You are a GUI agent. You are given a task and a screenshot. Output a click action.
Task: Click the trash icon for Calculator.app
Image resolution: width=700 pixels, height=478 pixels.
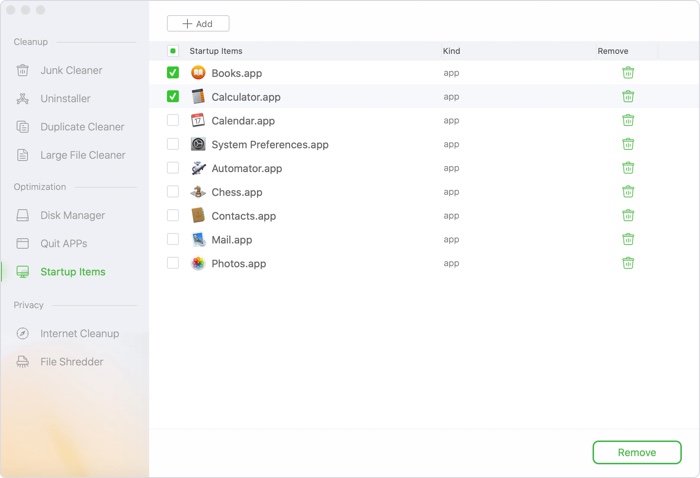click(x=628, y=96)
